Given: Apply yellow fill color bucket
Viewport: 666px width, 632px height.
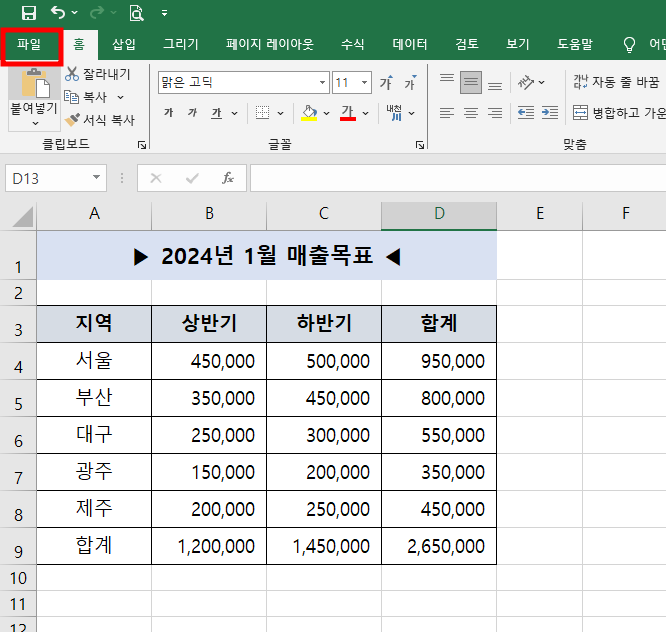Looking at the screenshot, I should pos(309,113).
